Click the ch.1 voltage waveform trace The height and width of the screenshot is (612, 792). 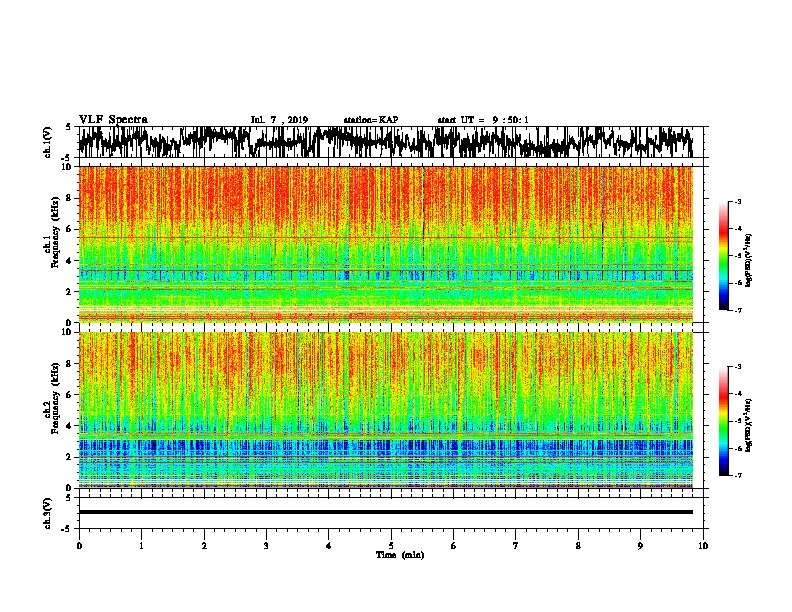(385, 142)
